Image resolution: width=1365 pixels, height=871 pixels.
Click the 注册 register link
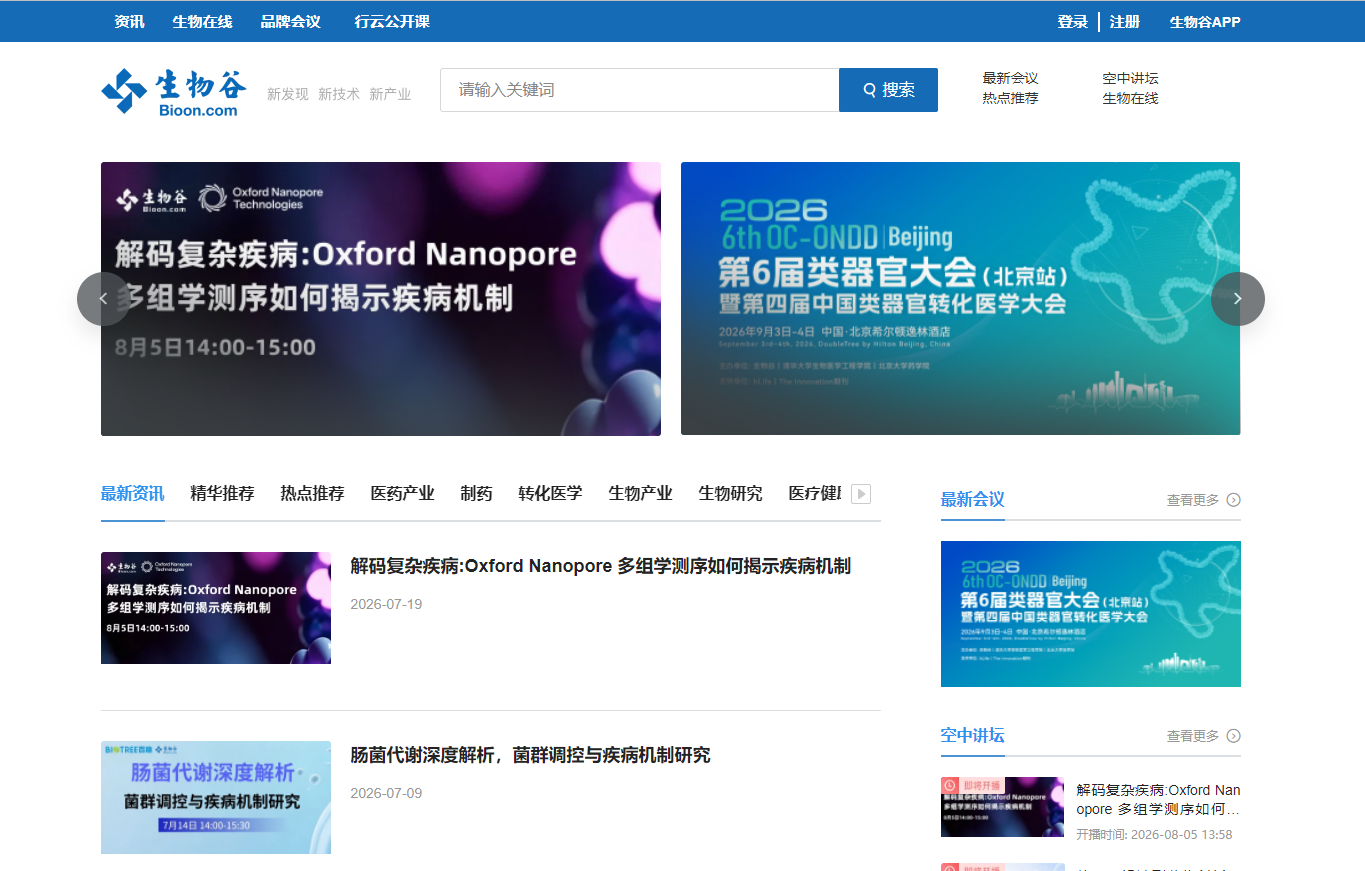pos(1124,21)
